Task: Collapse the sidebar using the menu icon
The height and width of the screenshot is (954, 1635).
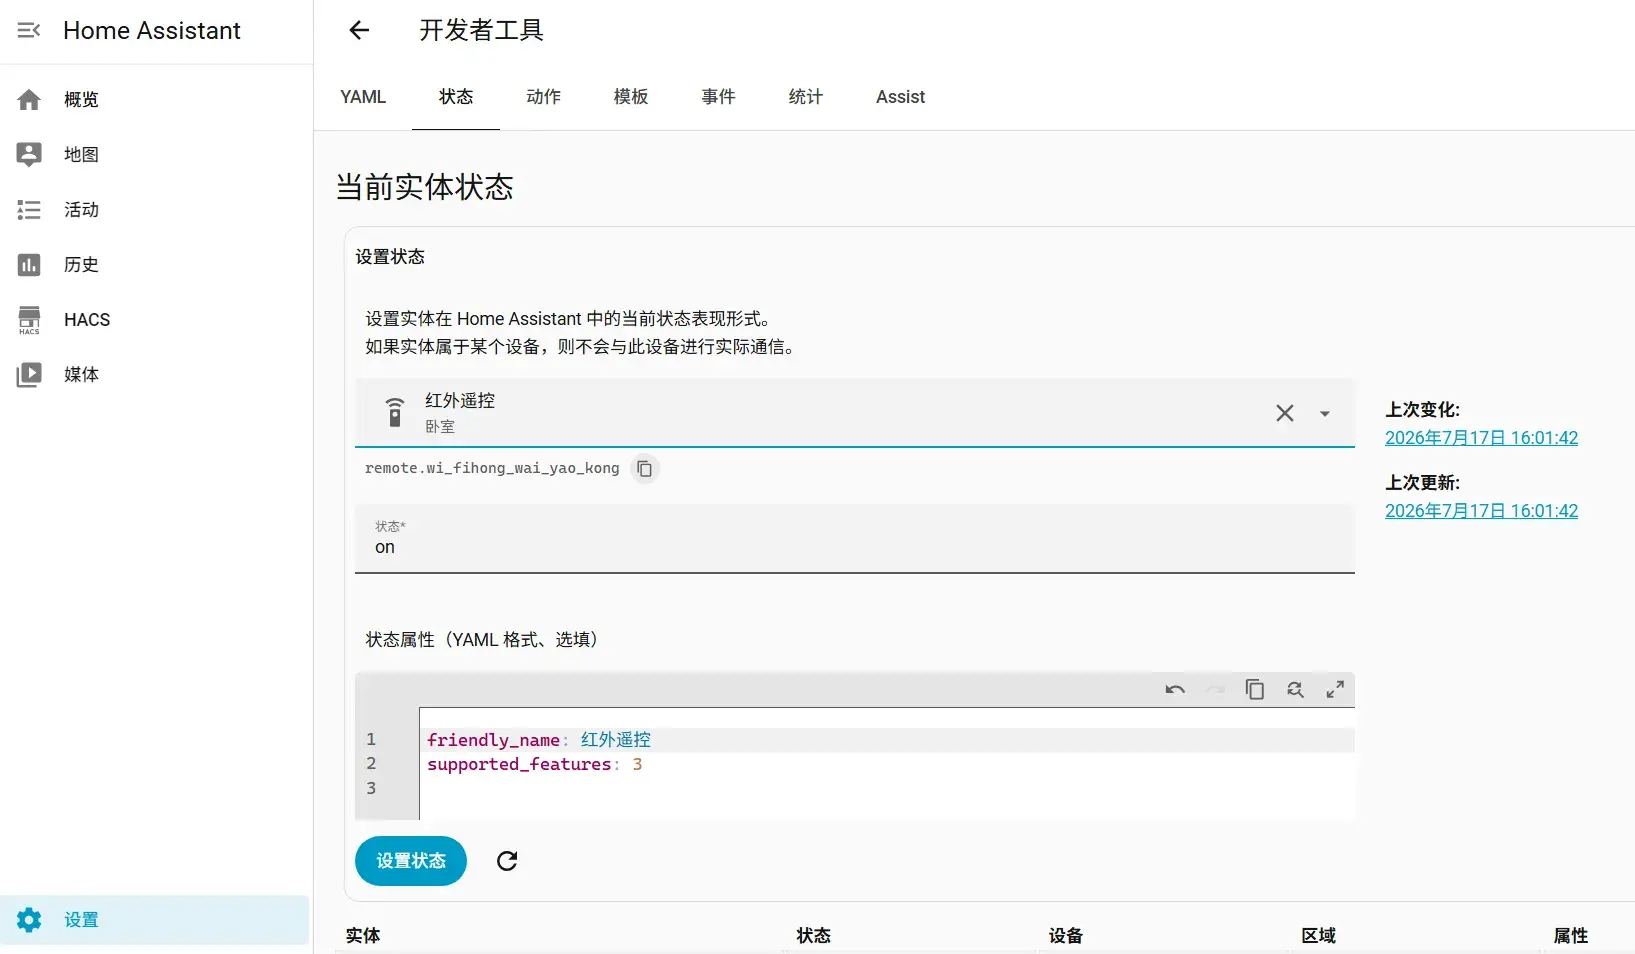Action: point(29,30)
